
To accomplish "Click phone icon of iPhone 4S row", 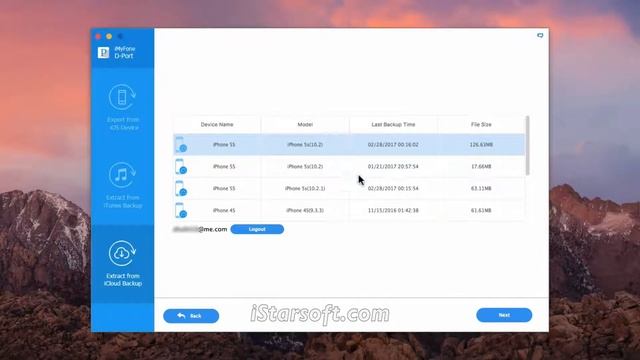I will pos(180,210).
